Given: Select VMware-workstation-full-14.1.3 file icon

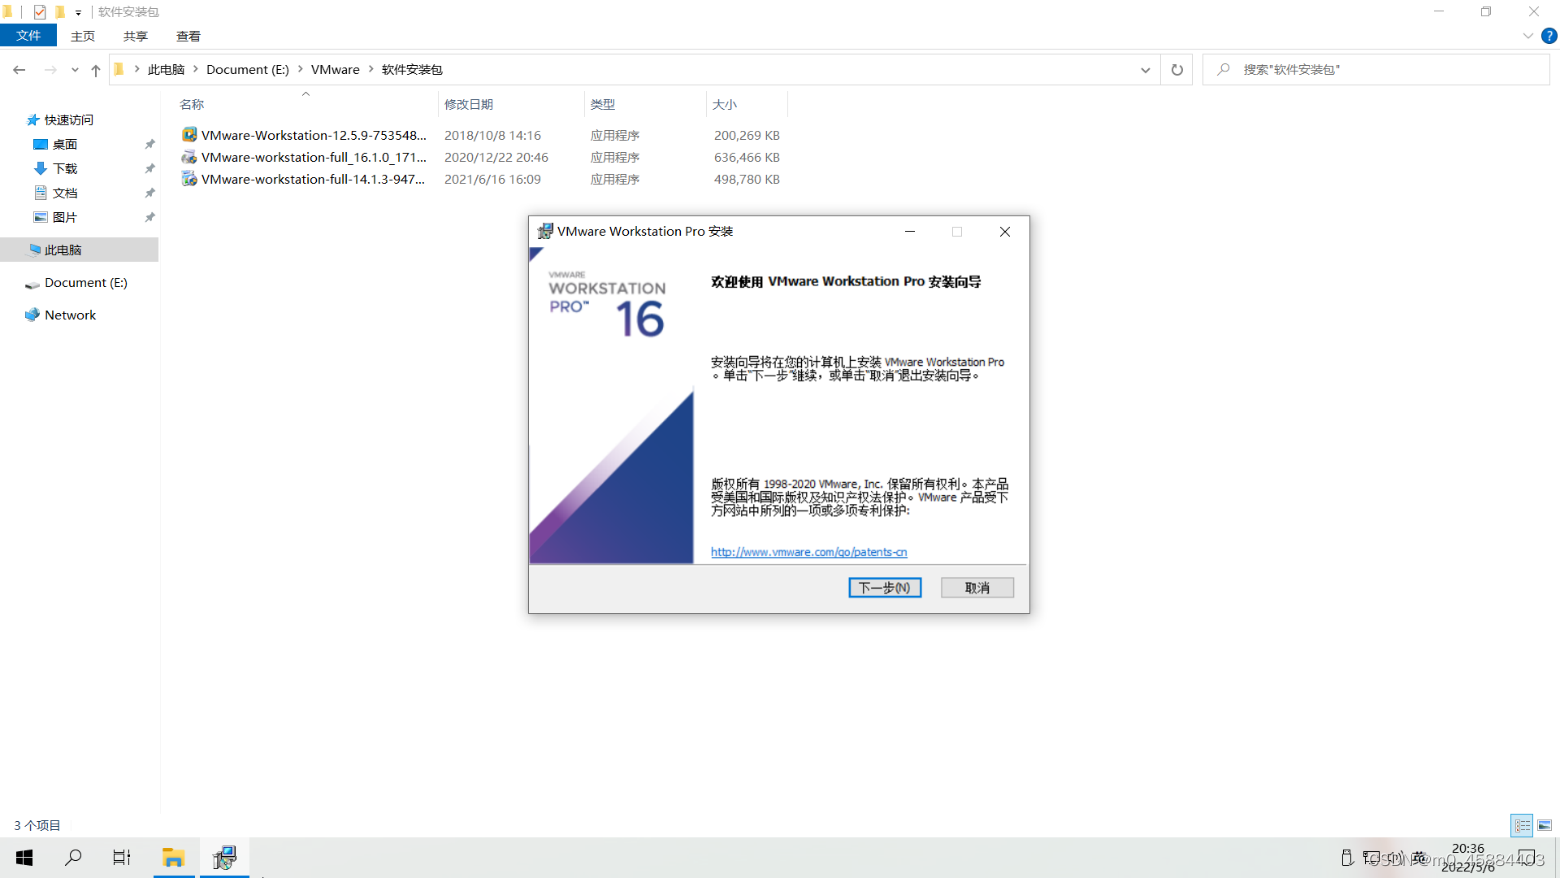Looking at the screenshot, I should coord(189,179).
